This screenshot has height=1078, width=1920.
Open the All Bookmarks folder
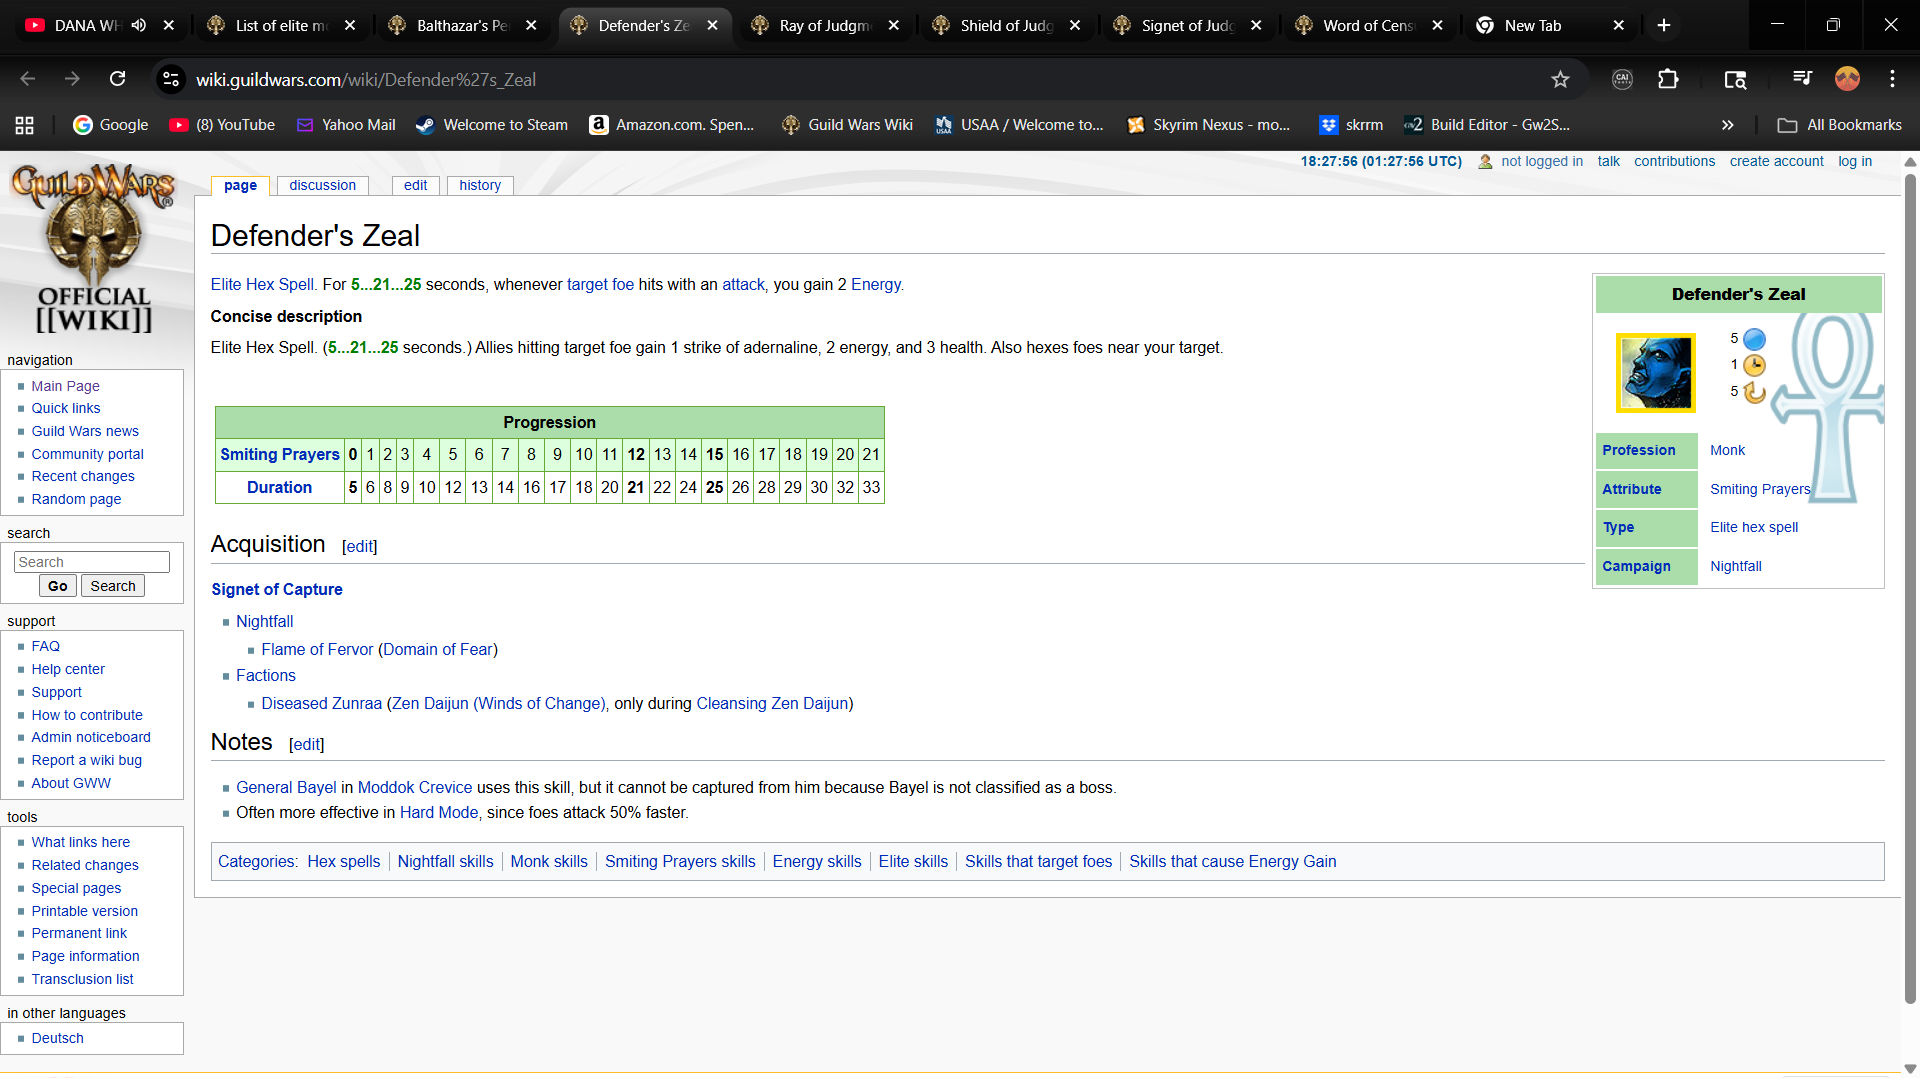[x=1839, y=125]
